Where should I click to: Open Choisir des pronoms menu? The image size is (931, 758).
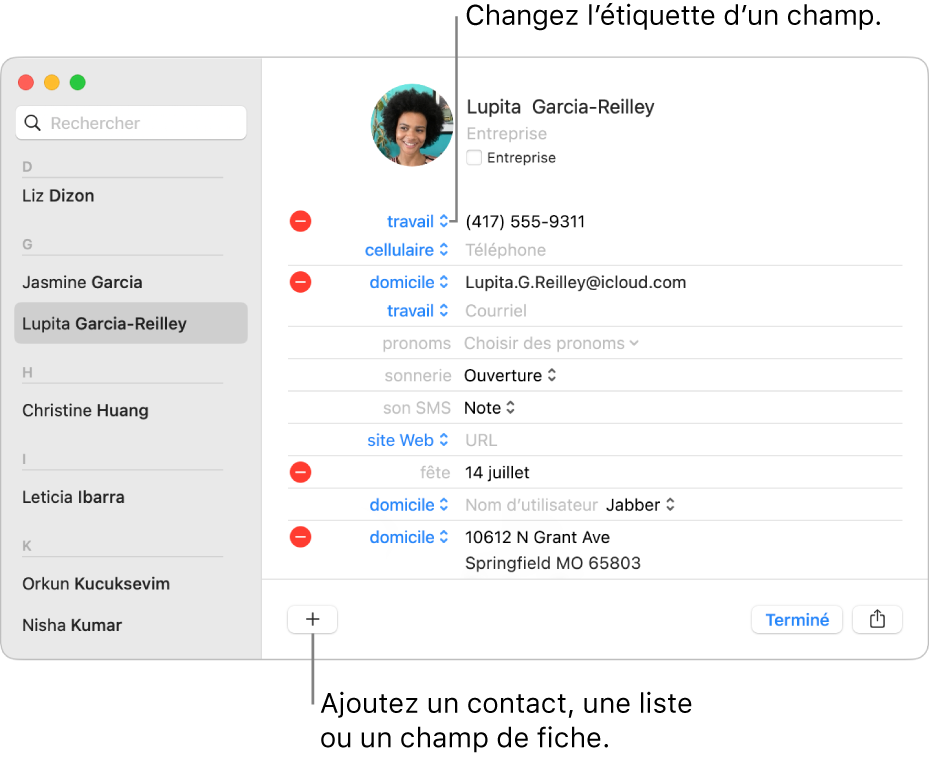pos(551,343)
